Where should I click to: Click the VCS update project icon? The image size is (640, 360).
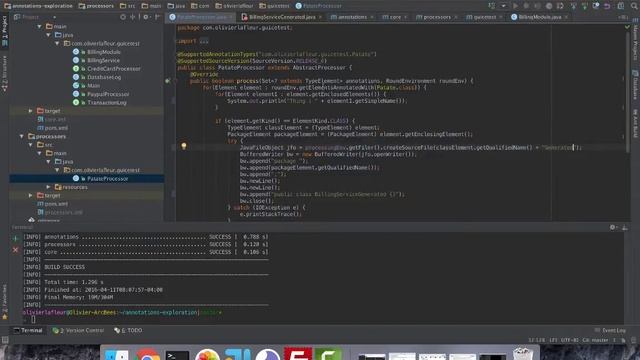coord(573,6)
